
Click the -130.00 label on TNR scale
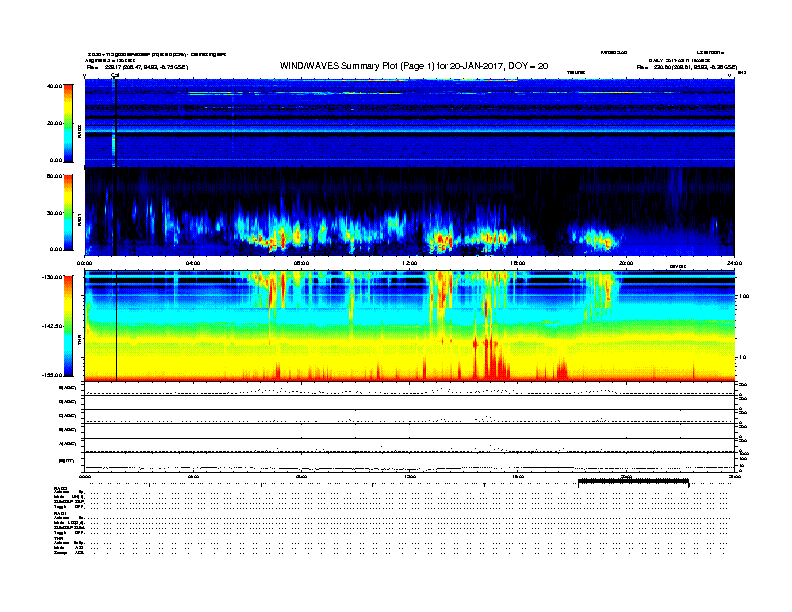(x=52, y=277)
